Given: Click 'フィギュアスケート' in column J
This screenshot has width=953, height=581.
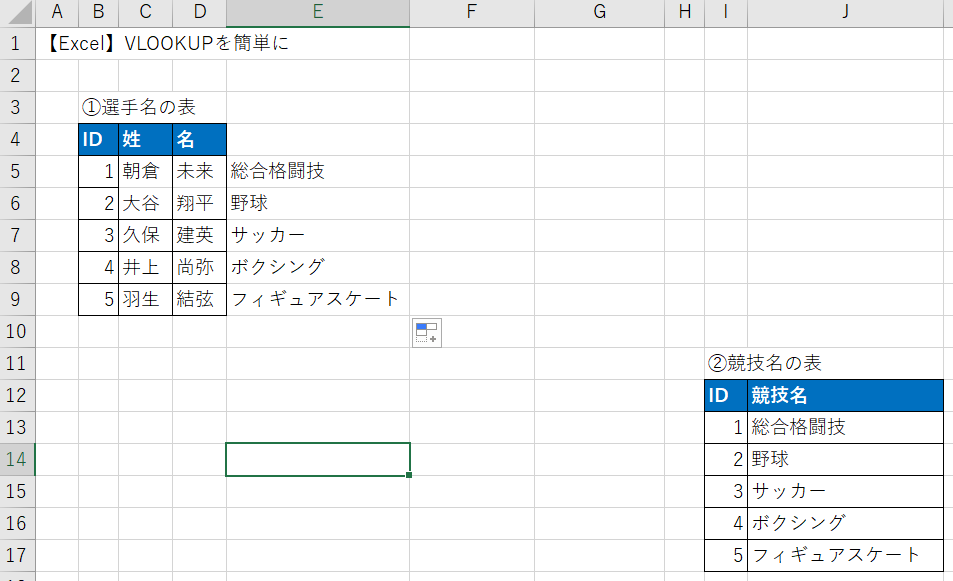Looking at the screenshot, I should pyautogui.click(x=845, y=555).
